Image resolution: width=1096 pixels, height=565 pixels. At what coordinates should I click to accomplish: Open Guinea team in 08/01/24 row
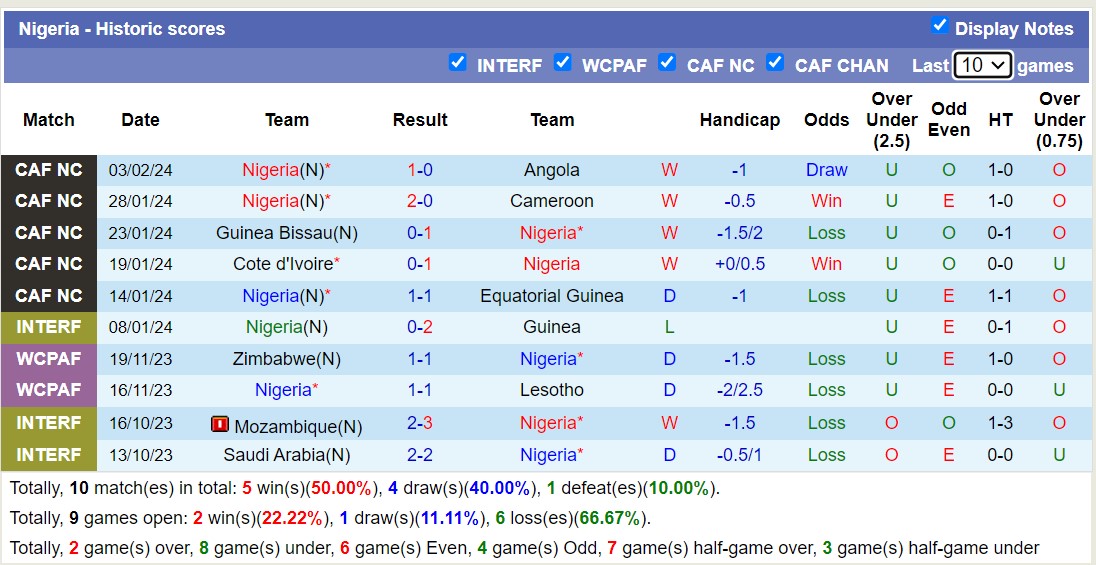pyautogui.click(x=551, y=327)
